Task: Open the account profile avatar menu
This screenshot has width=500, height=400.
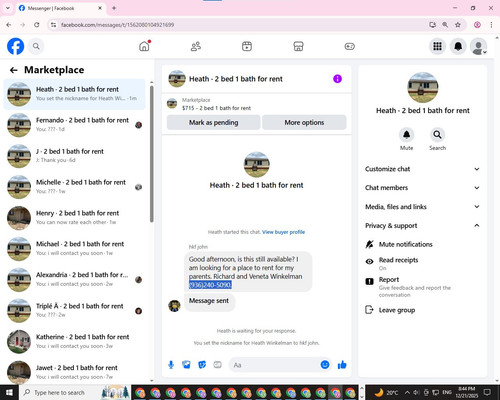Action: coord(478,47)
